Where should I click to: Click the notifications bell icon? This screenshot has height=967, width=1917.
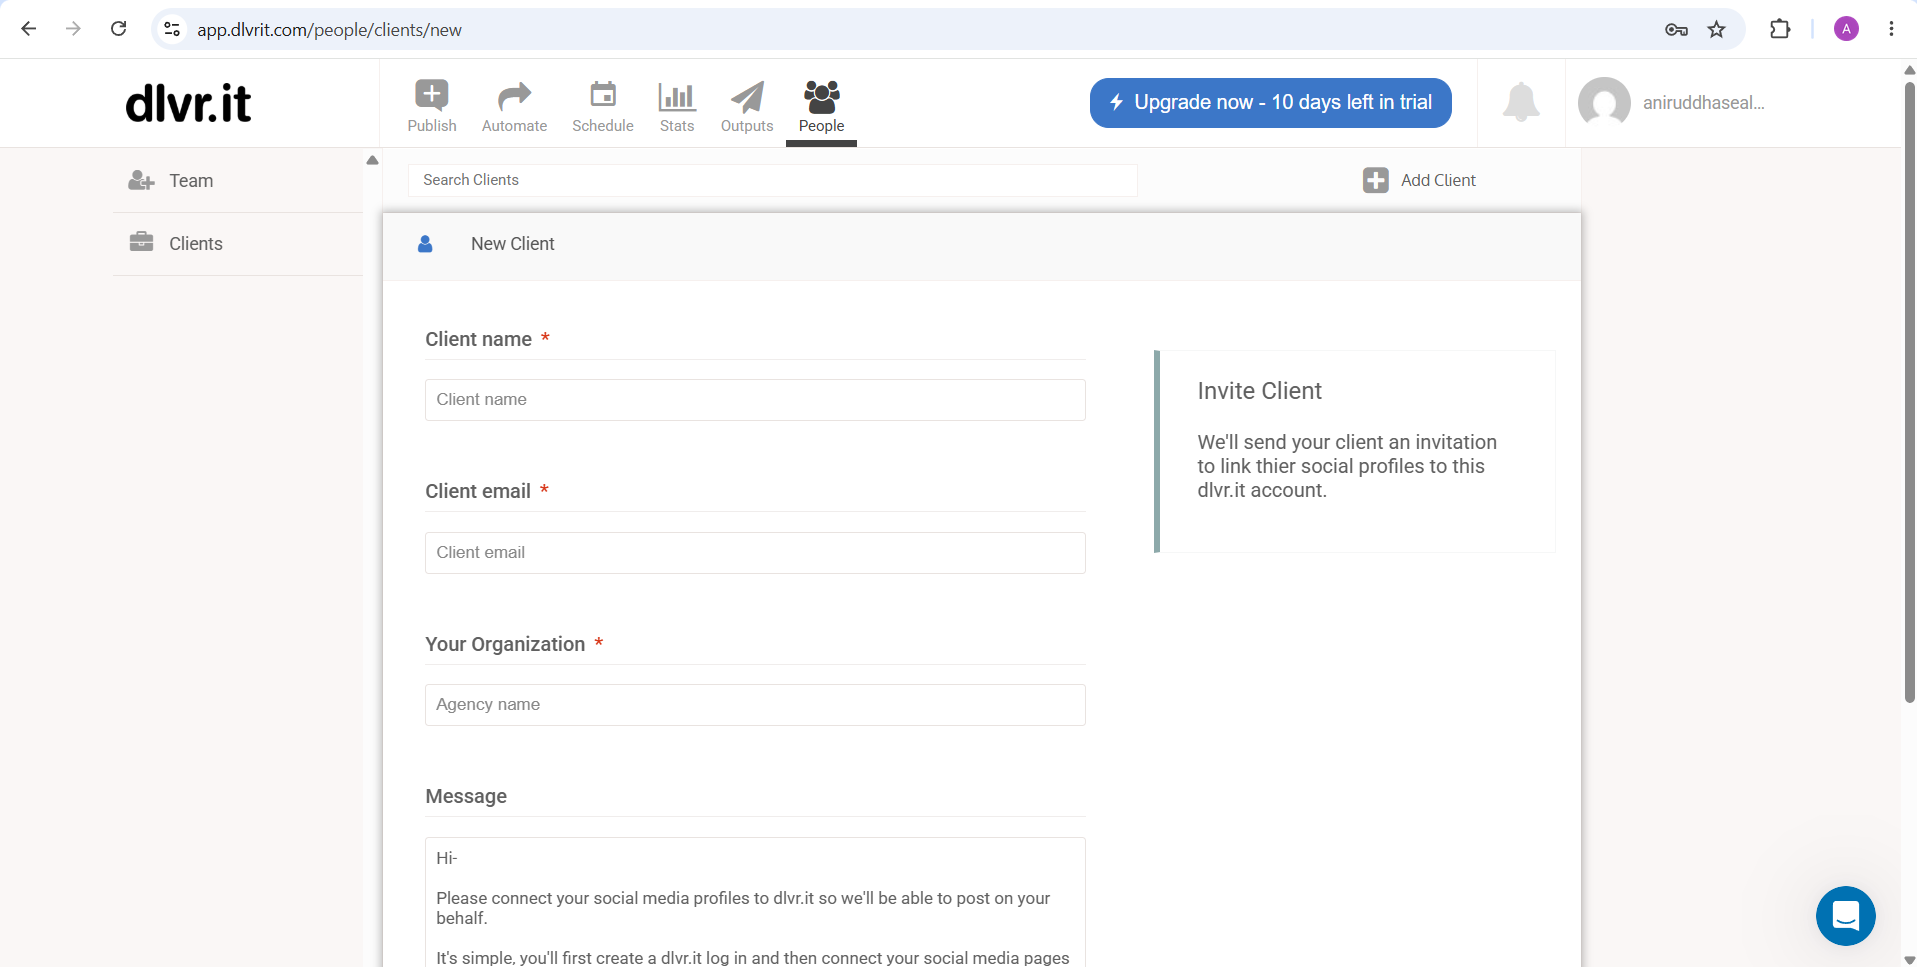(x=1521, y=102)
